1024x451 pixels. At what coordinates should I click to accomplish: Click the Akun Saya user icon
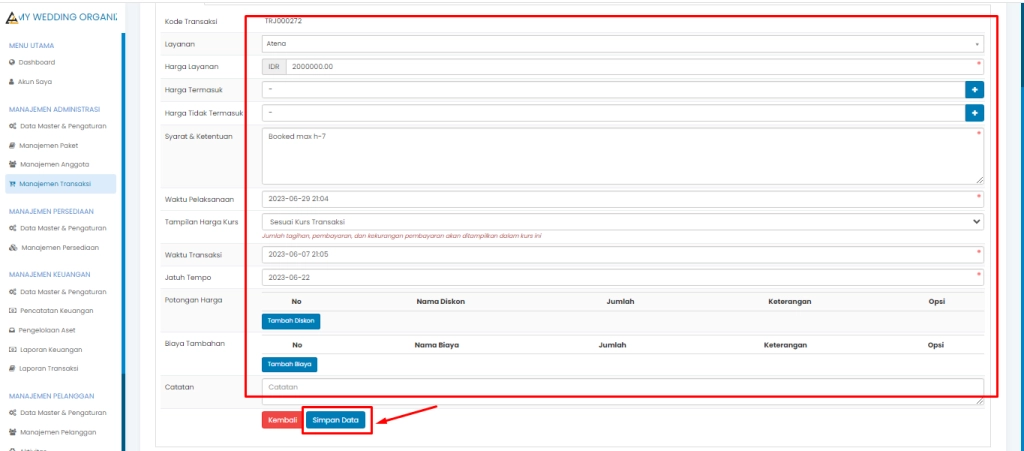pos(12,81)
